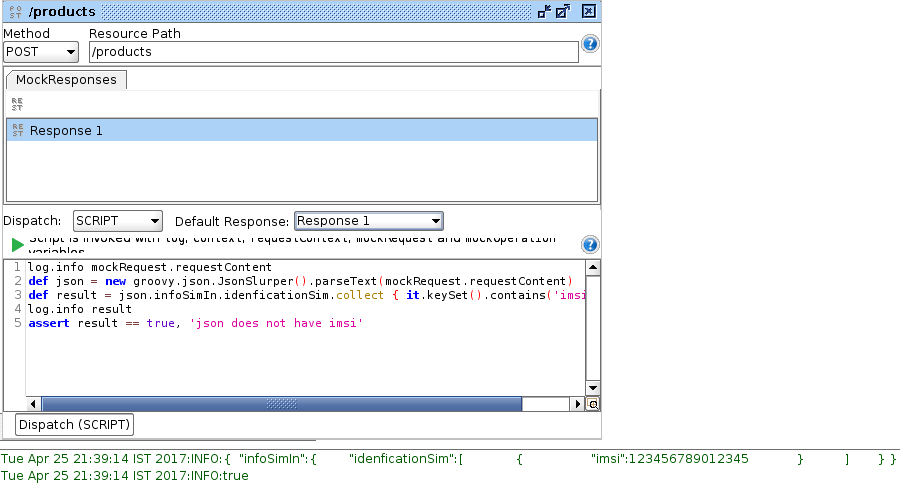Switch to the MockResponses tab
Viewport: 900px width, 491px height.
click(x=66, y=80)
